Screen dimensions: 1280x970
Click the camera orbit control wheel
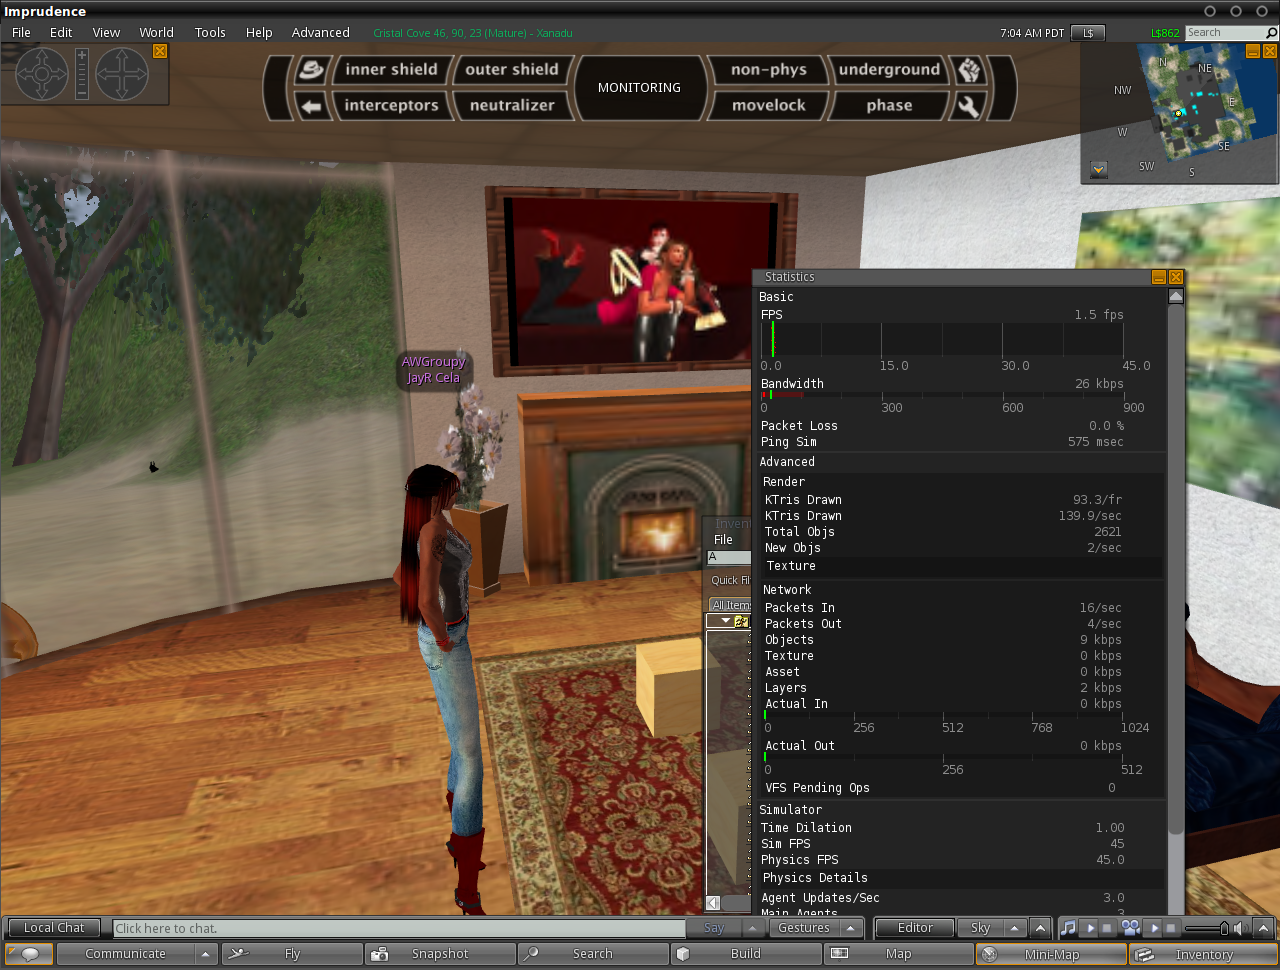point(41,74)
